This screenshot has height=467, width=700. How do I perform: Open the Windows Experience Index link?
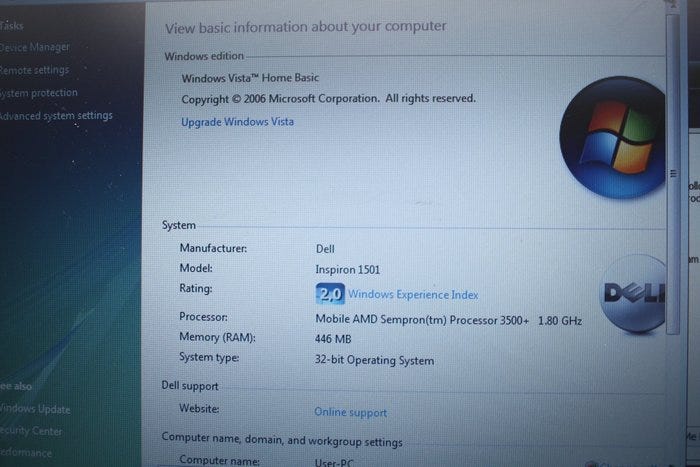coord(413,295)
